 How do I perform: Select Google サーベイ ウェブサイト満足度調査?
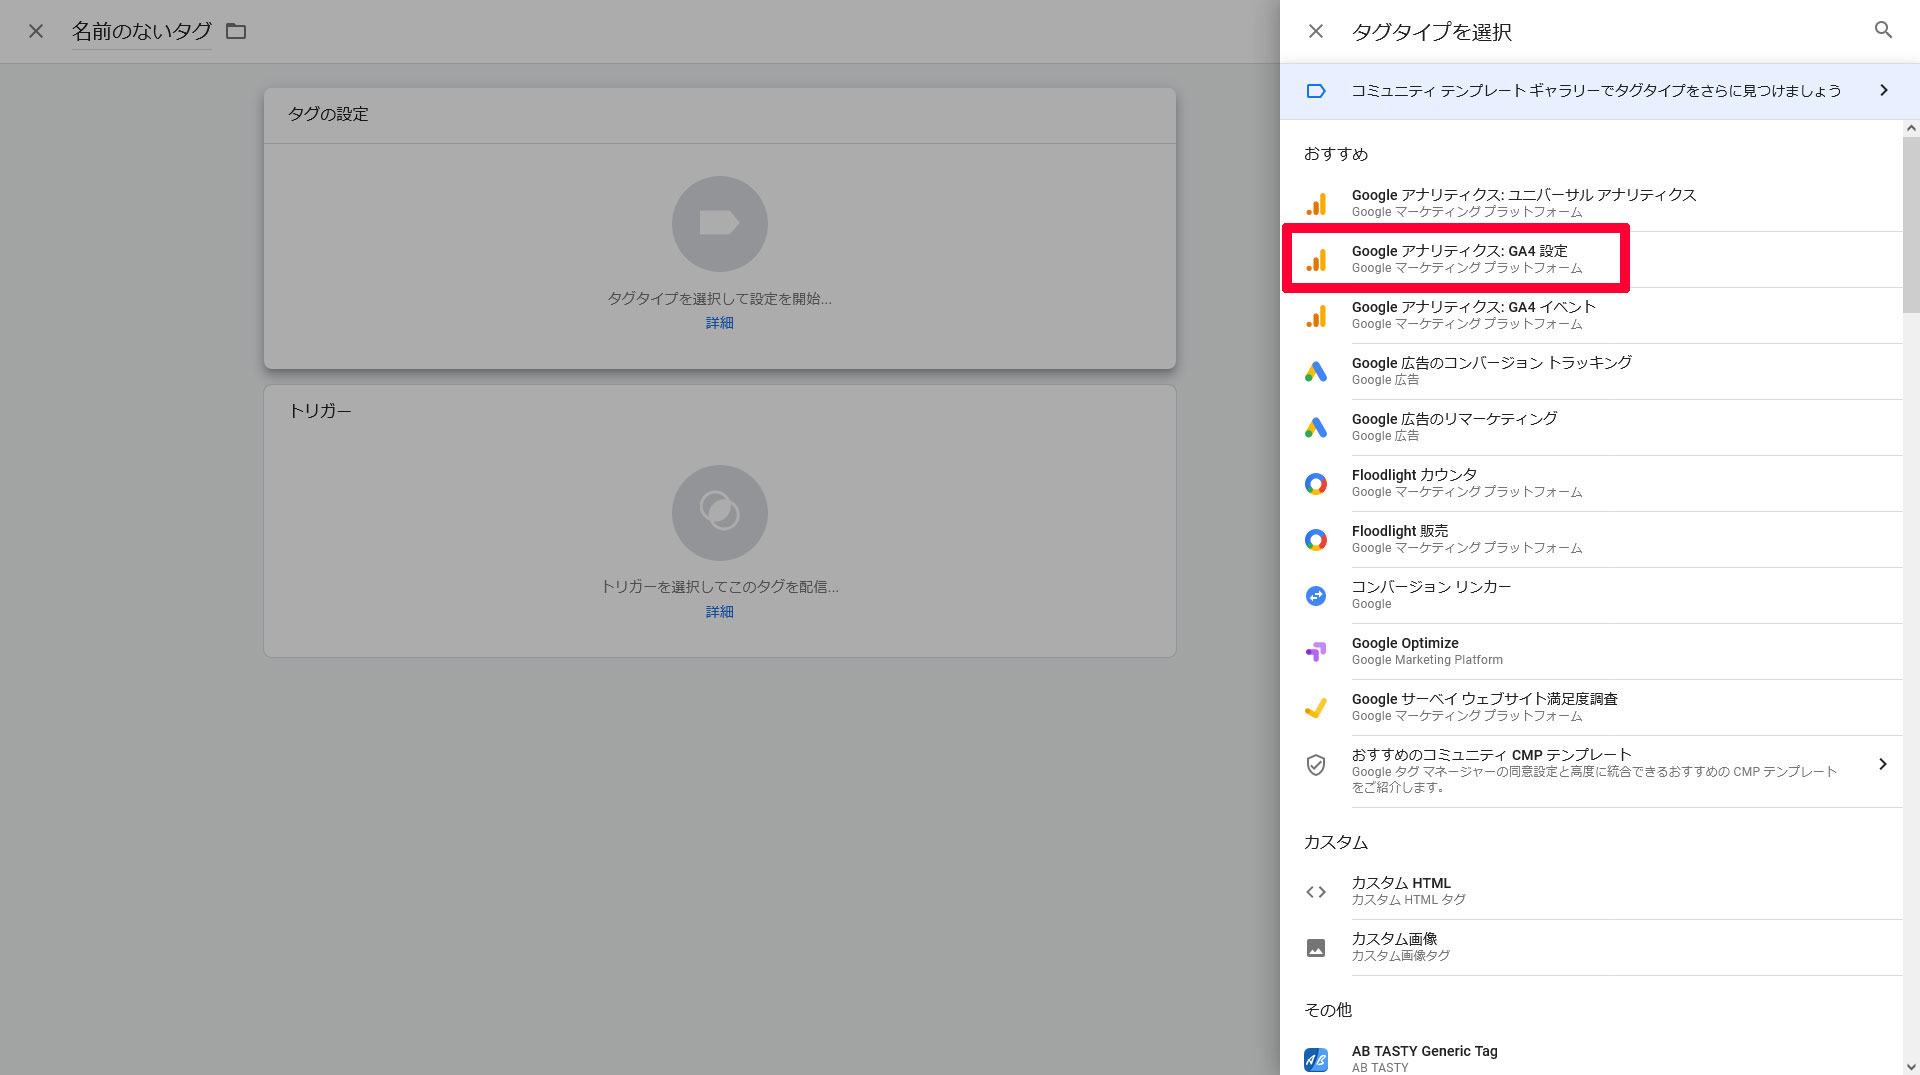click(x=1591, y=708)
